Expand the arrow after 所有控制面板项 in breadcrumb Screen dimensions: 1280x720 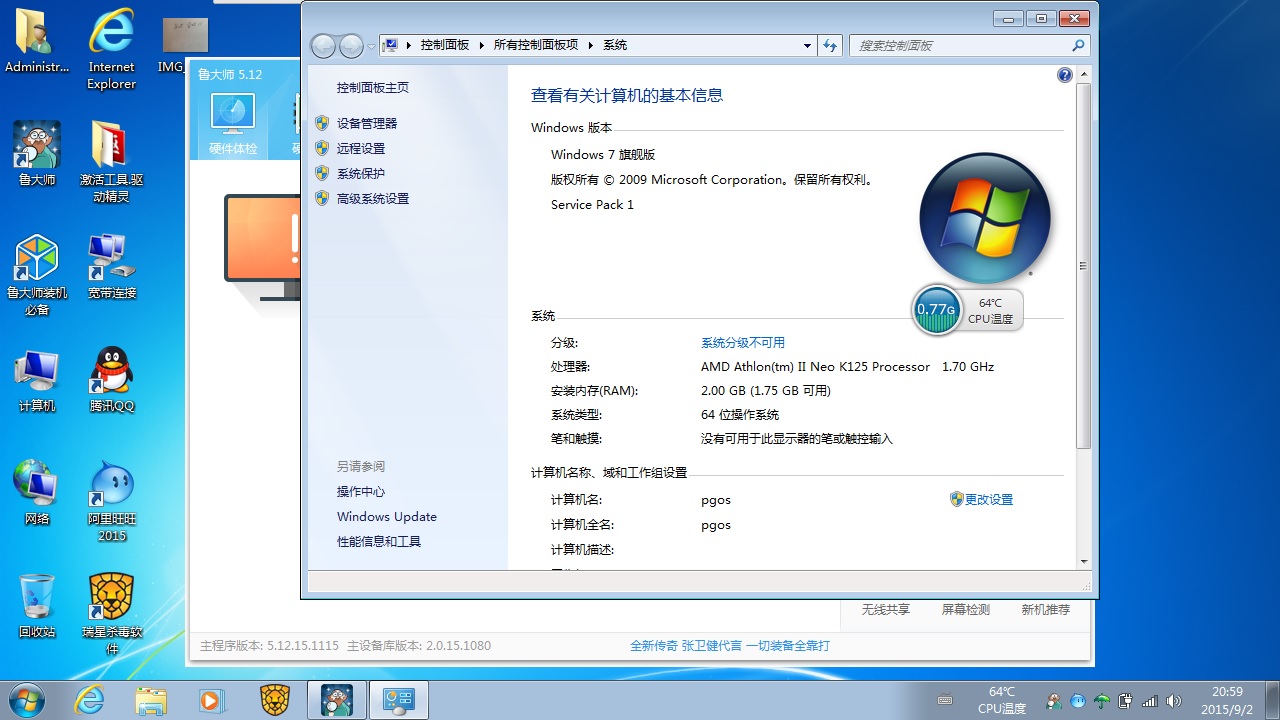[x=591, y=45]
